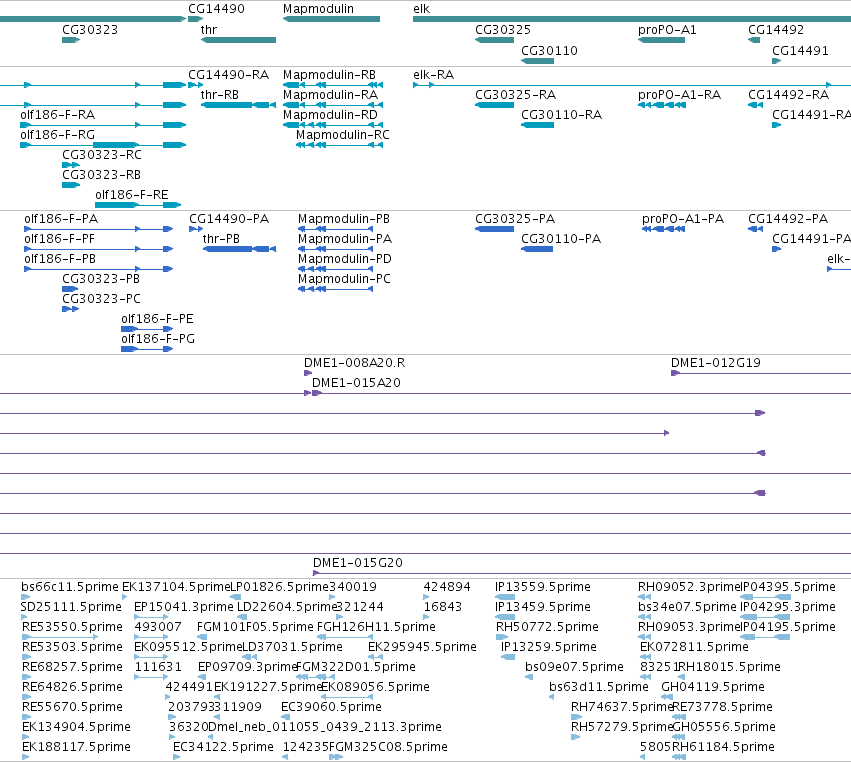The height and width of the screenshot is (762, 851).
Task: Click EST EC34122.5prime
Action: (x=223, y=747)
